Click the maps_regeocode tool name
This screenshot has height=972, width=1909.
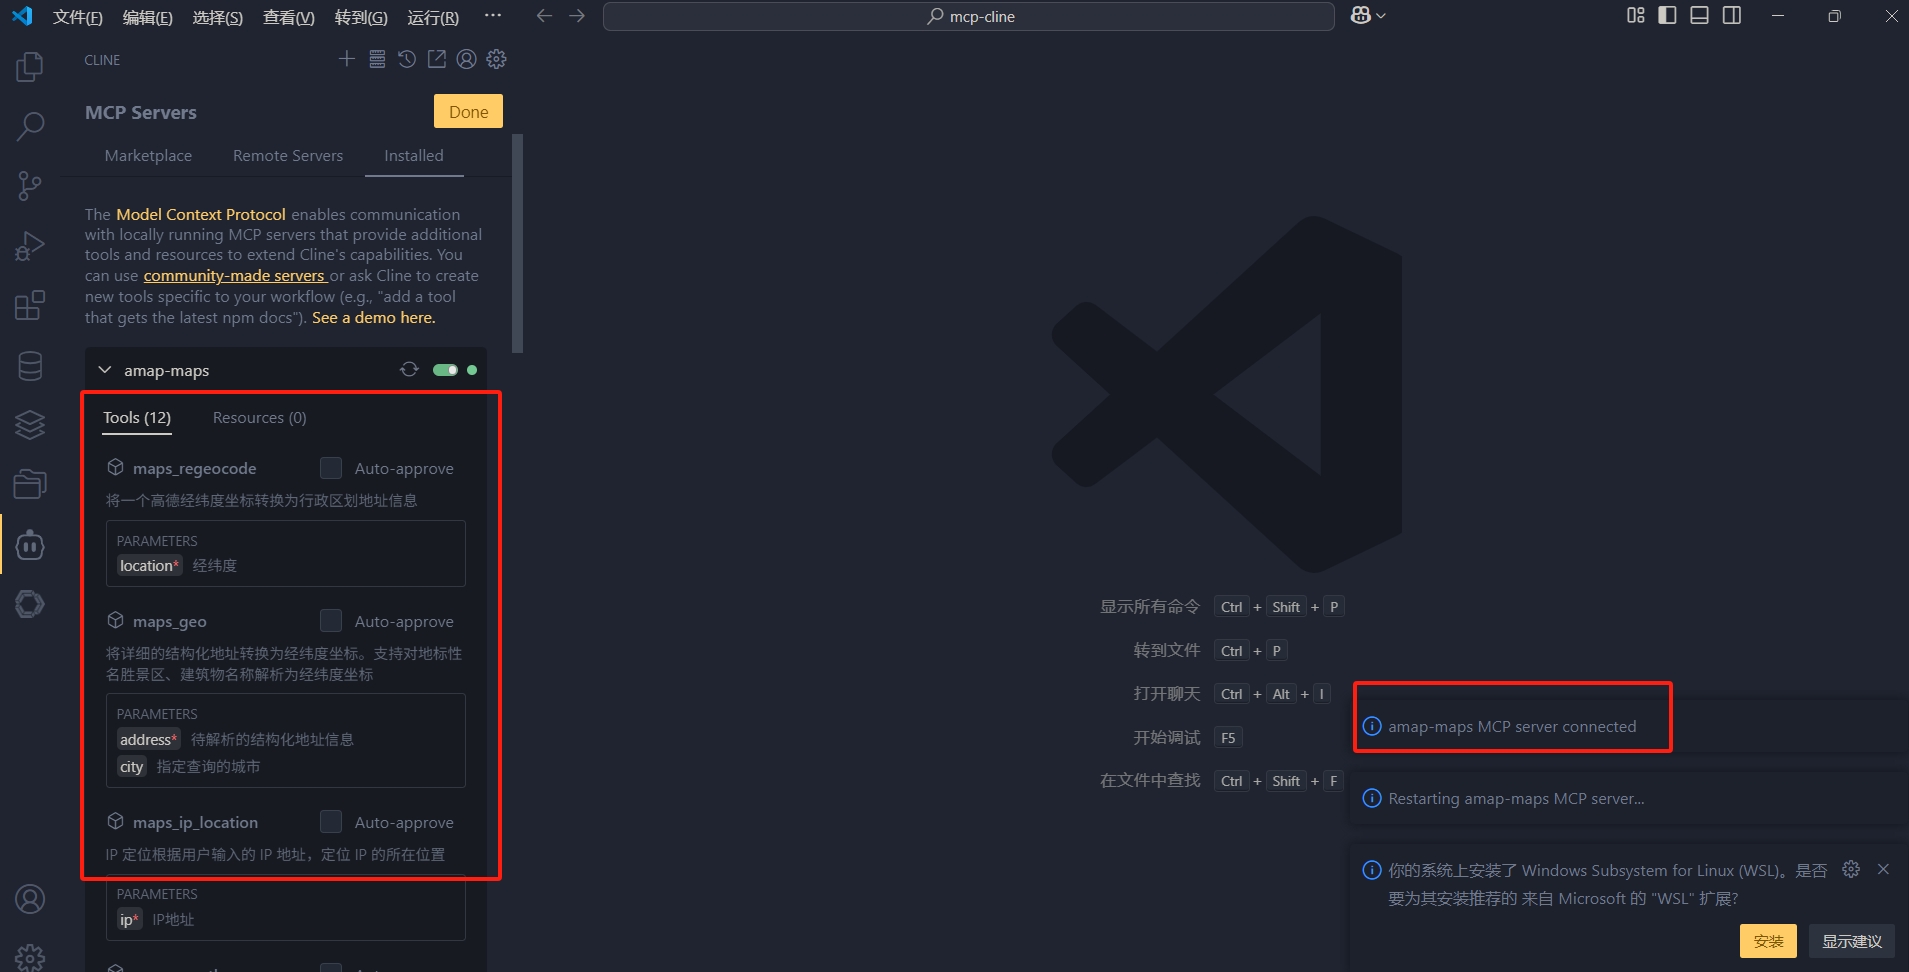[194, 469]
